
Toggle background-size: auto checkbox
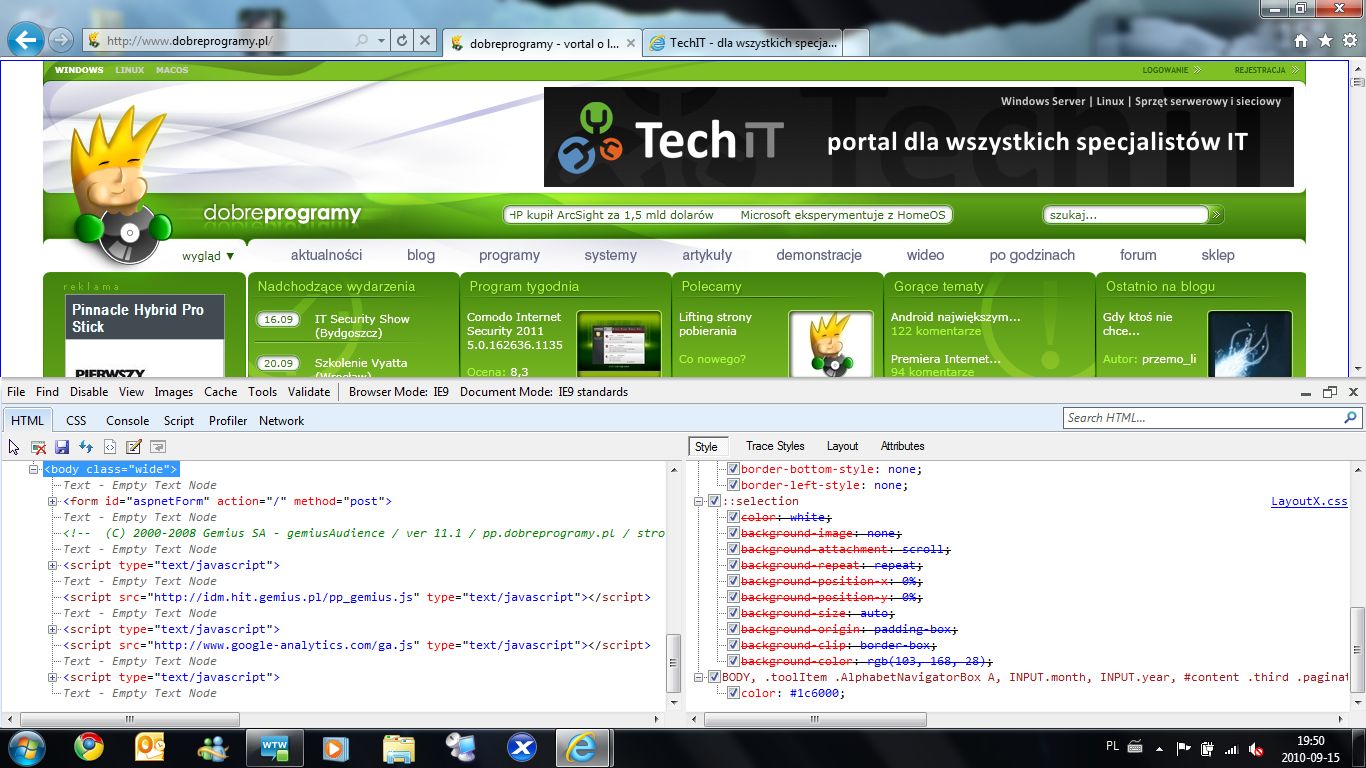[733, 613]
